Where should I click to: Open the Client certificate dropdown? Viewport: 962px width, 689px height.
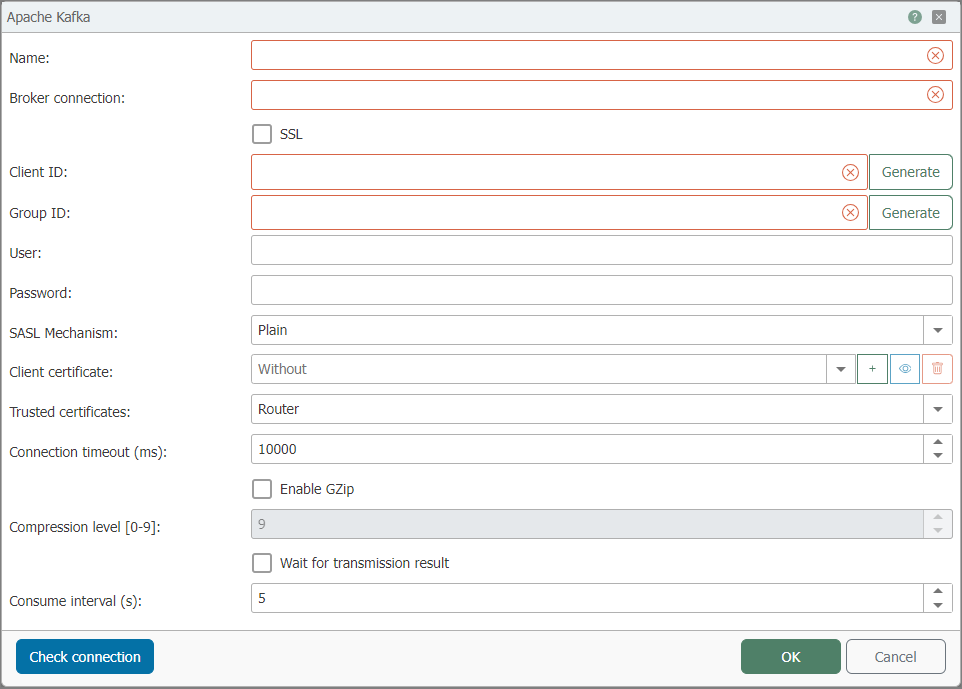841,369
